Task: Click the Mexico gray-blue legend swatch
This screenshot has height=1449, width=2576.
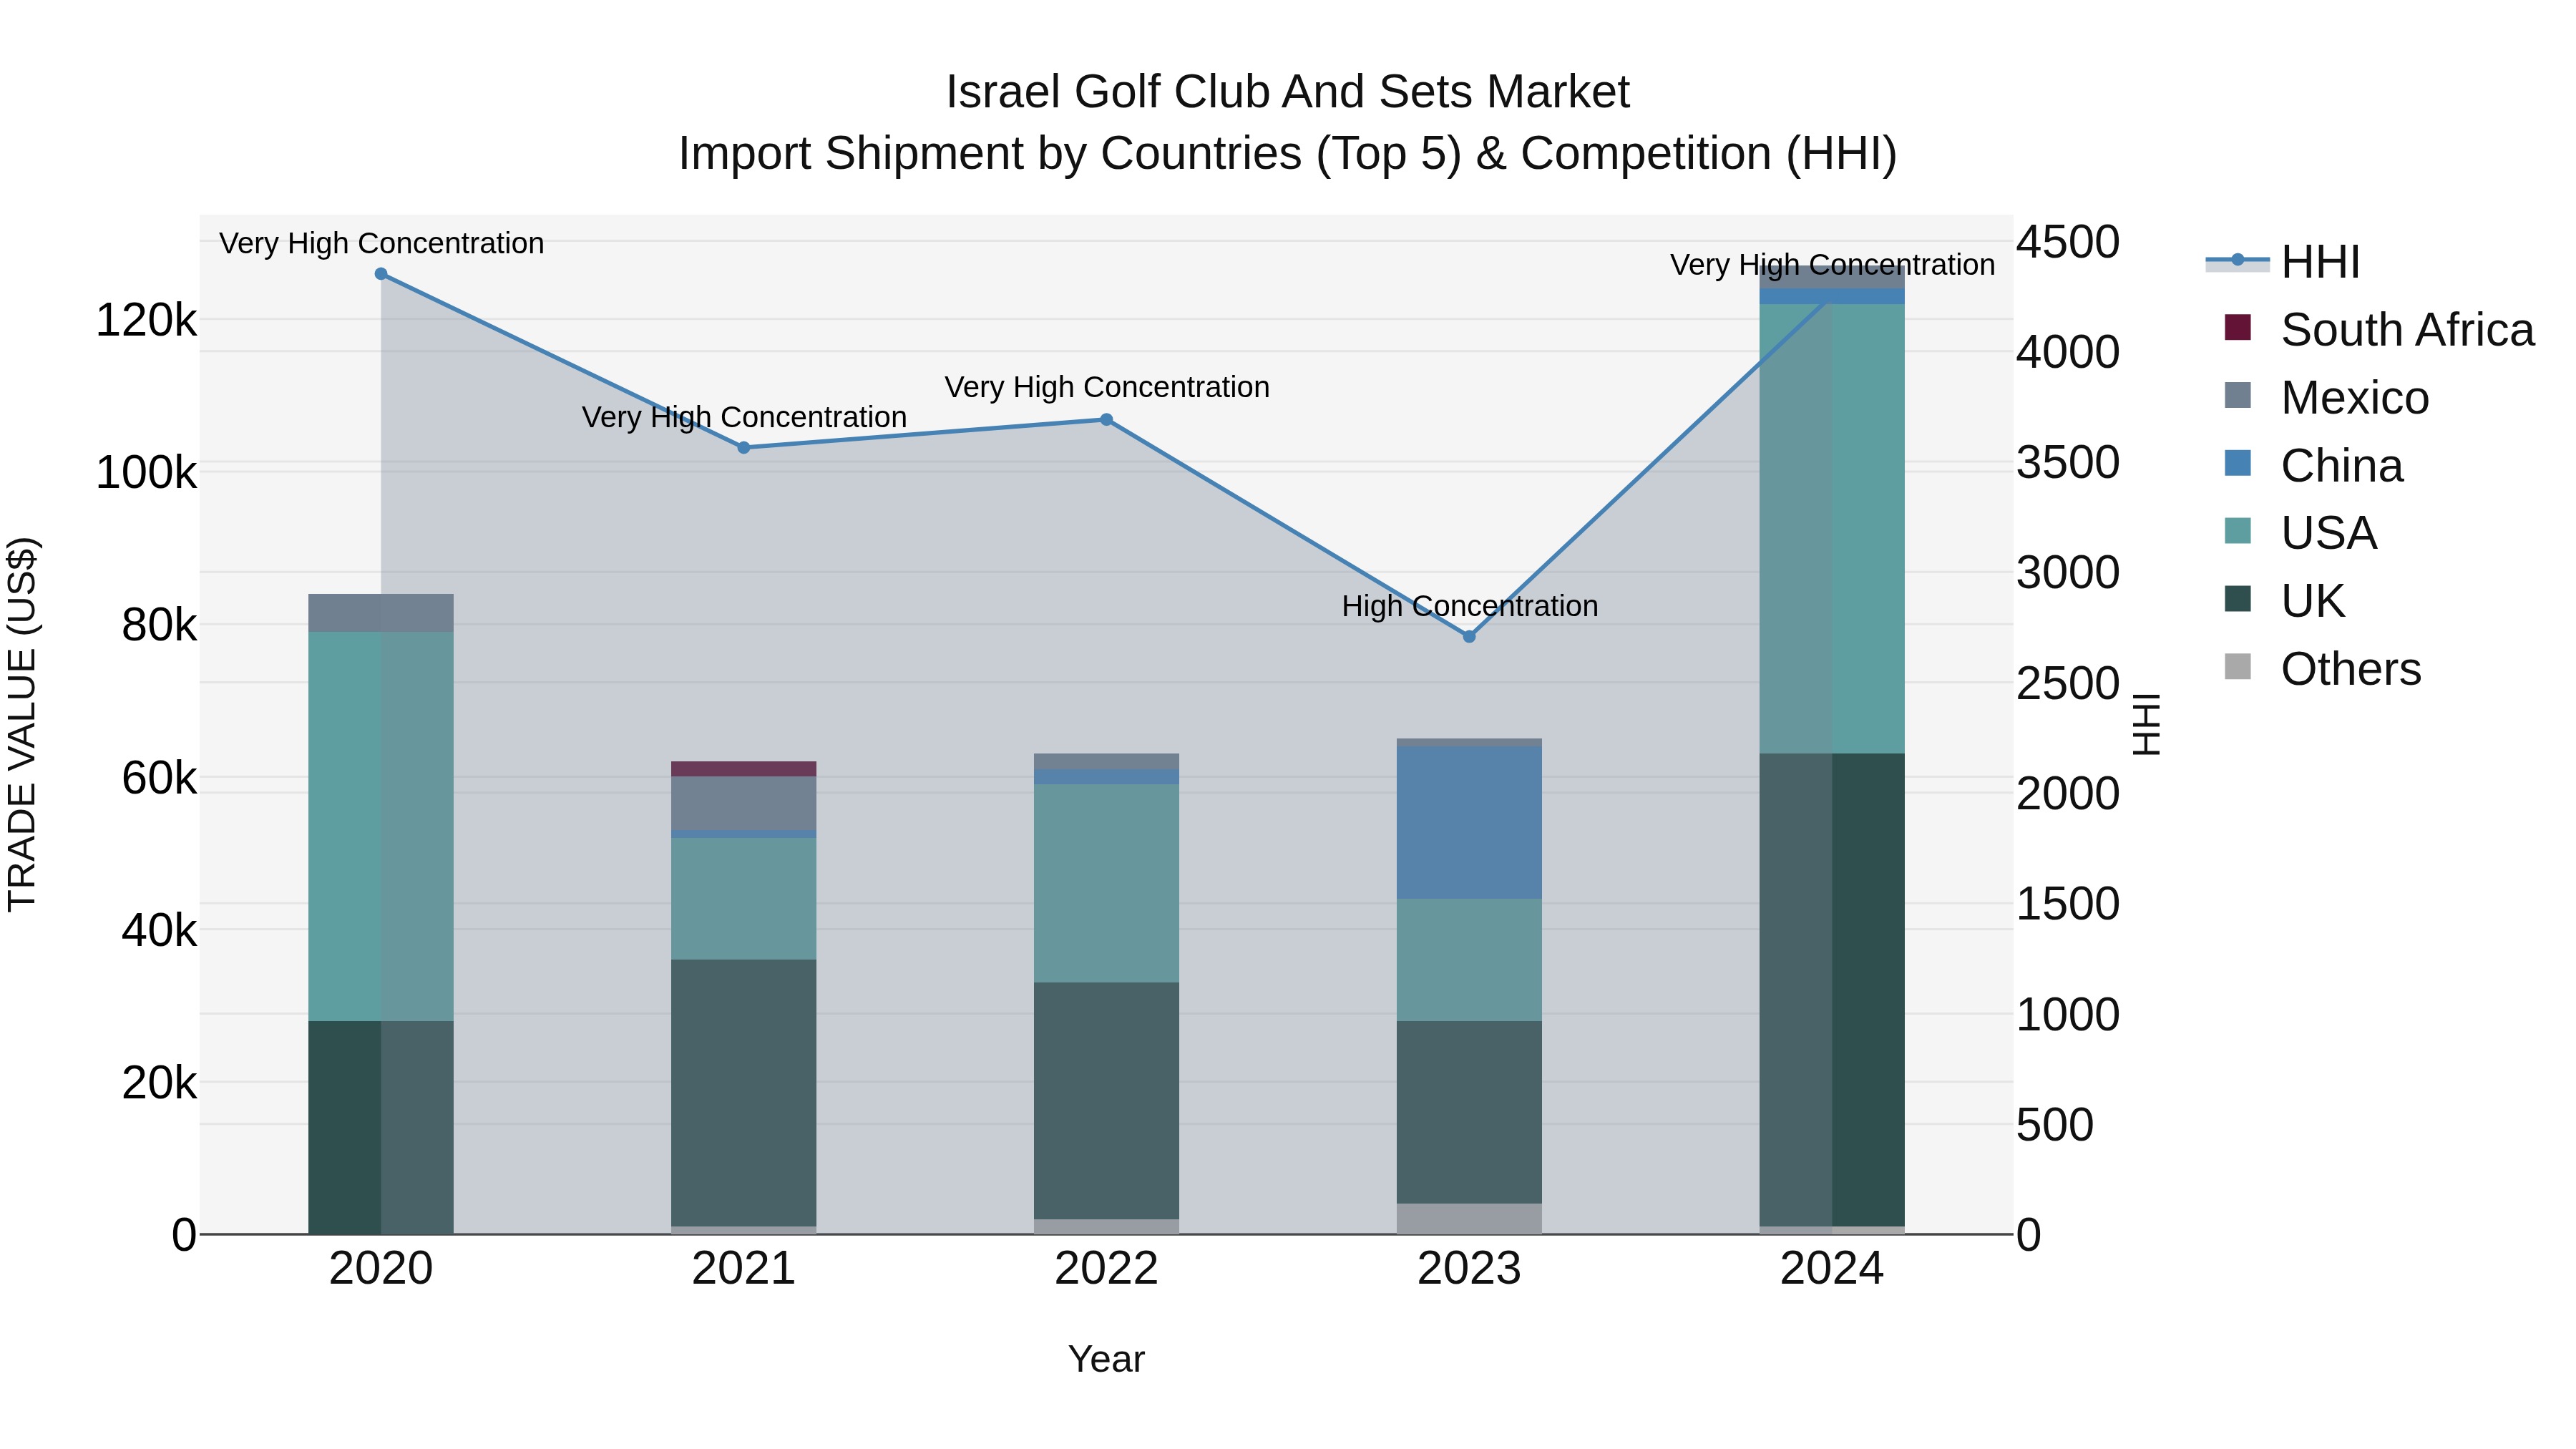Action: tap(2238, 395)
